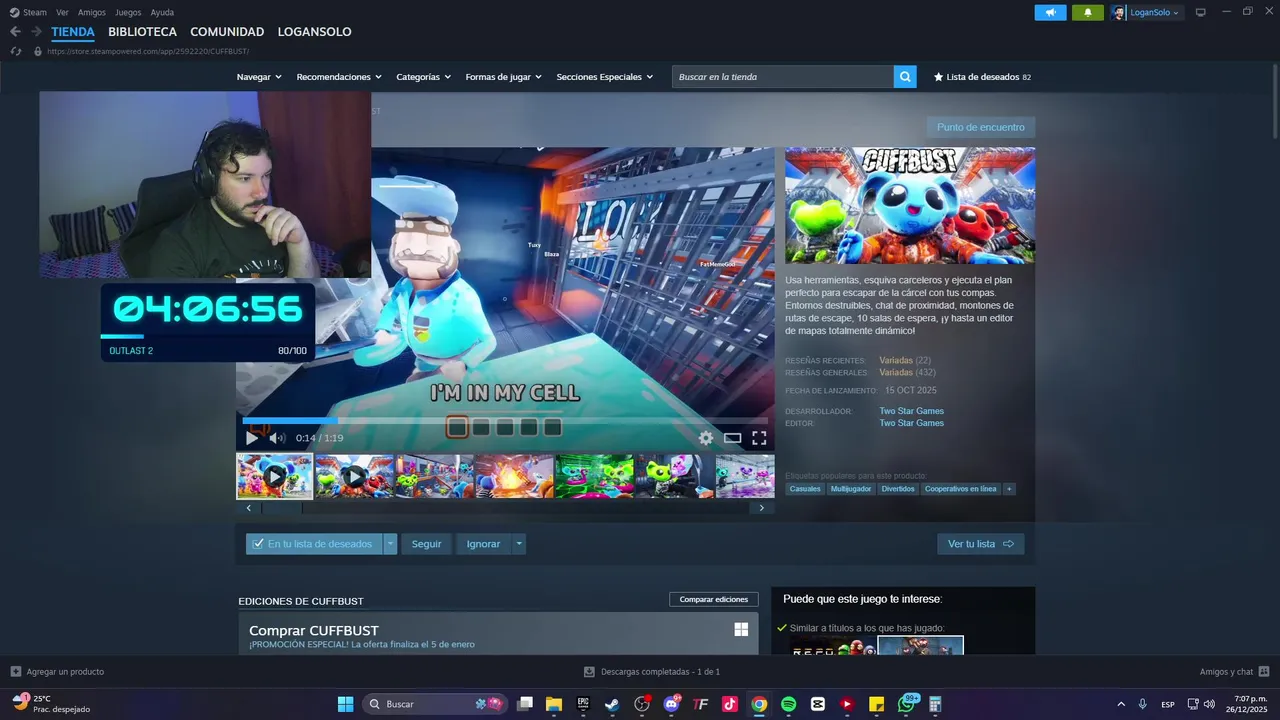Screen dimensions: 1280x720
Task: Go forward with the navigation arrow
Action: point(36,32)
